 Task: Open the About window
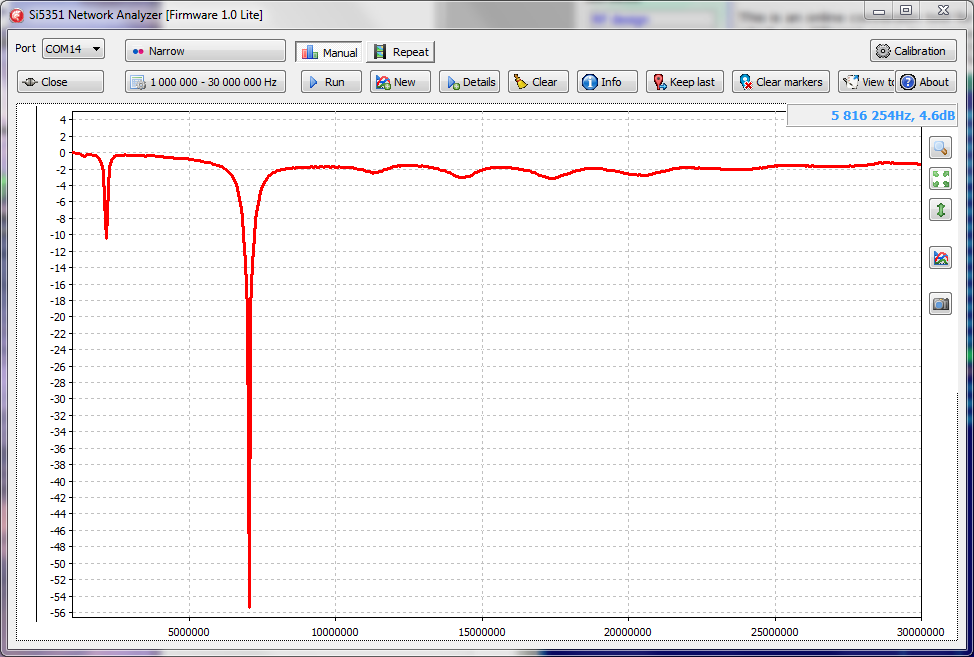tap(926, 82)
